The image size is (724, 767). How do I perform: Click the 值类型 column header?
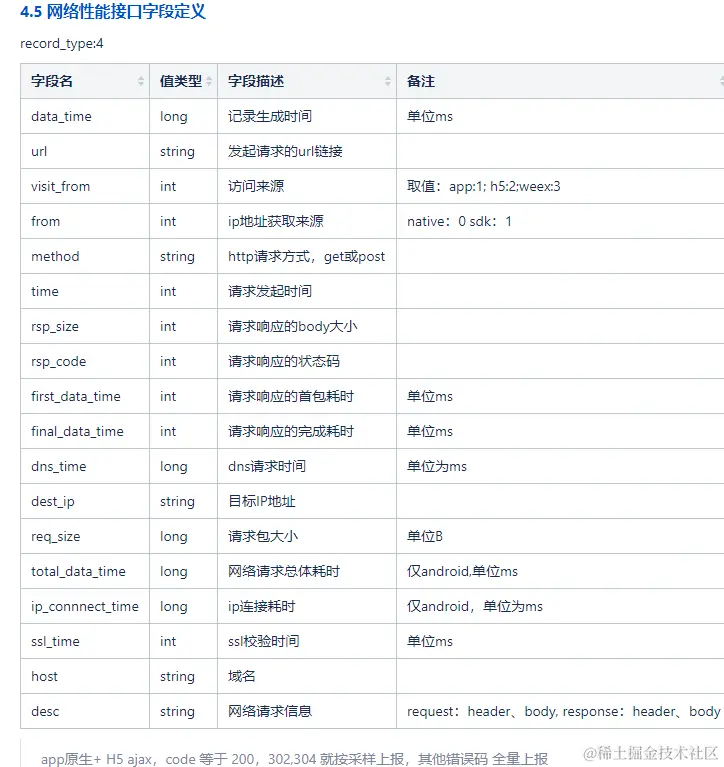[x=183, y=81]
